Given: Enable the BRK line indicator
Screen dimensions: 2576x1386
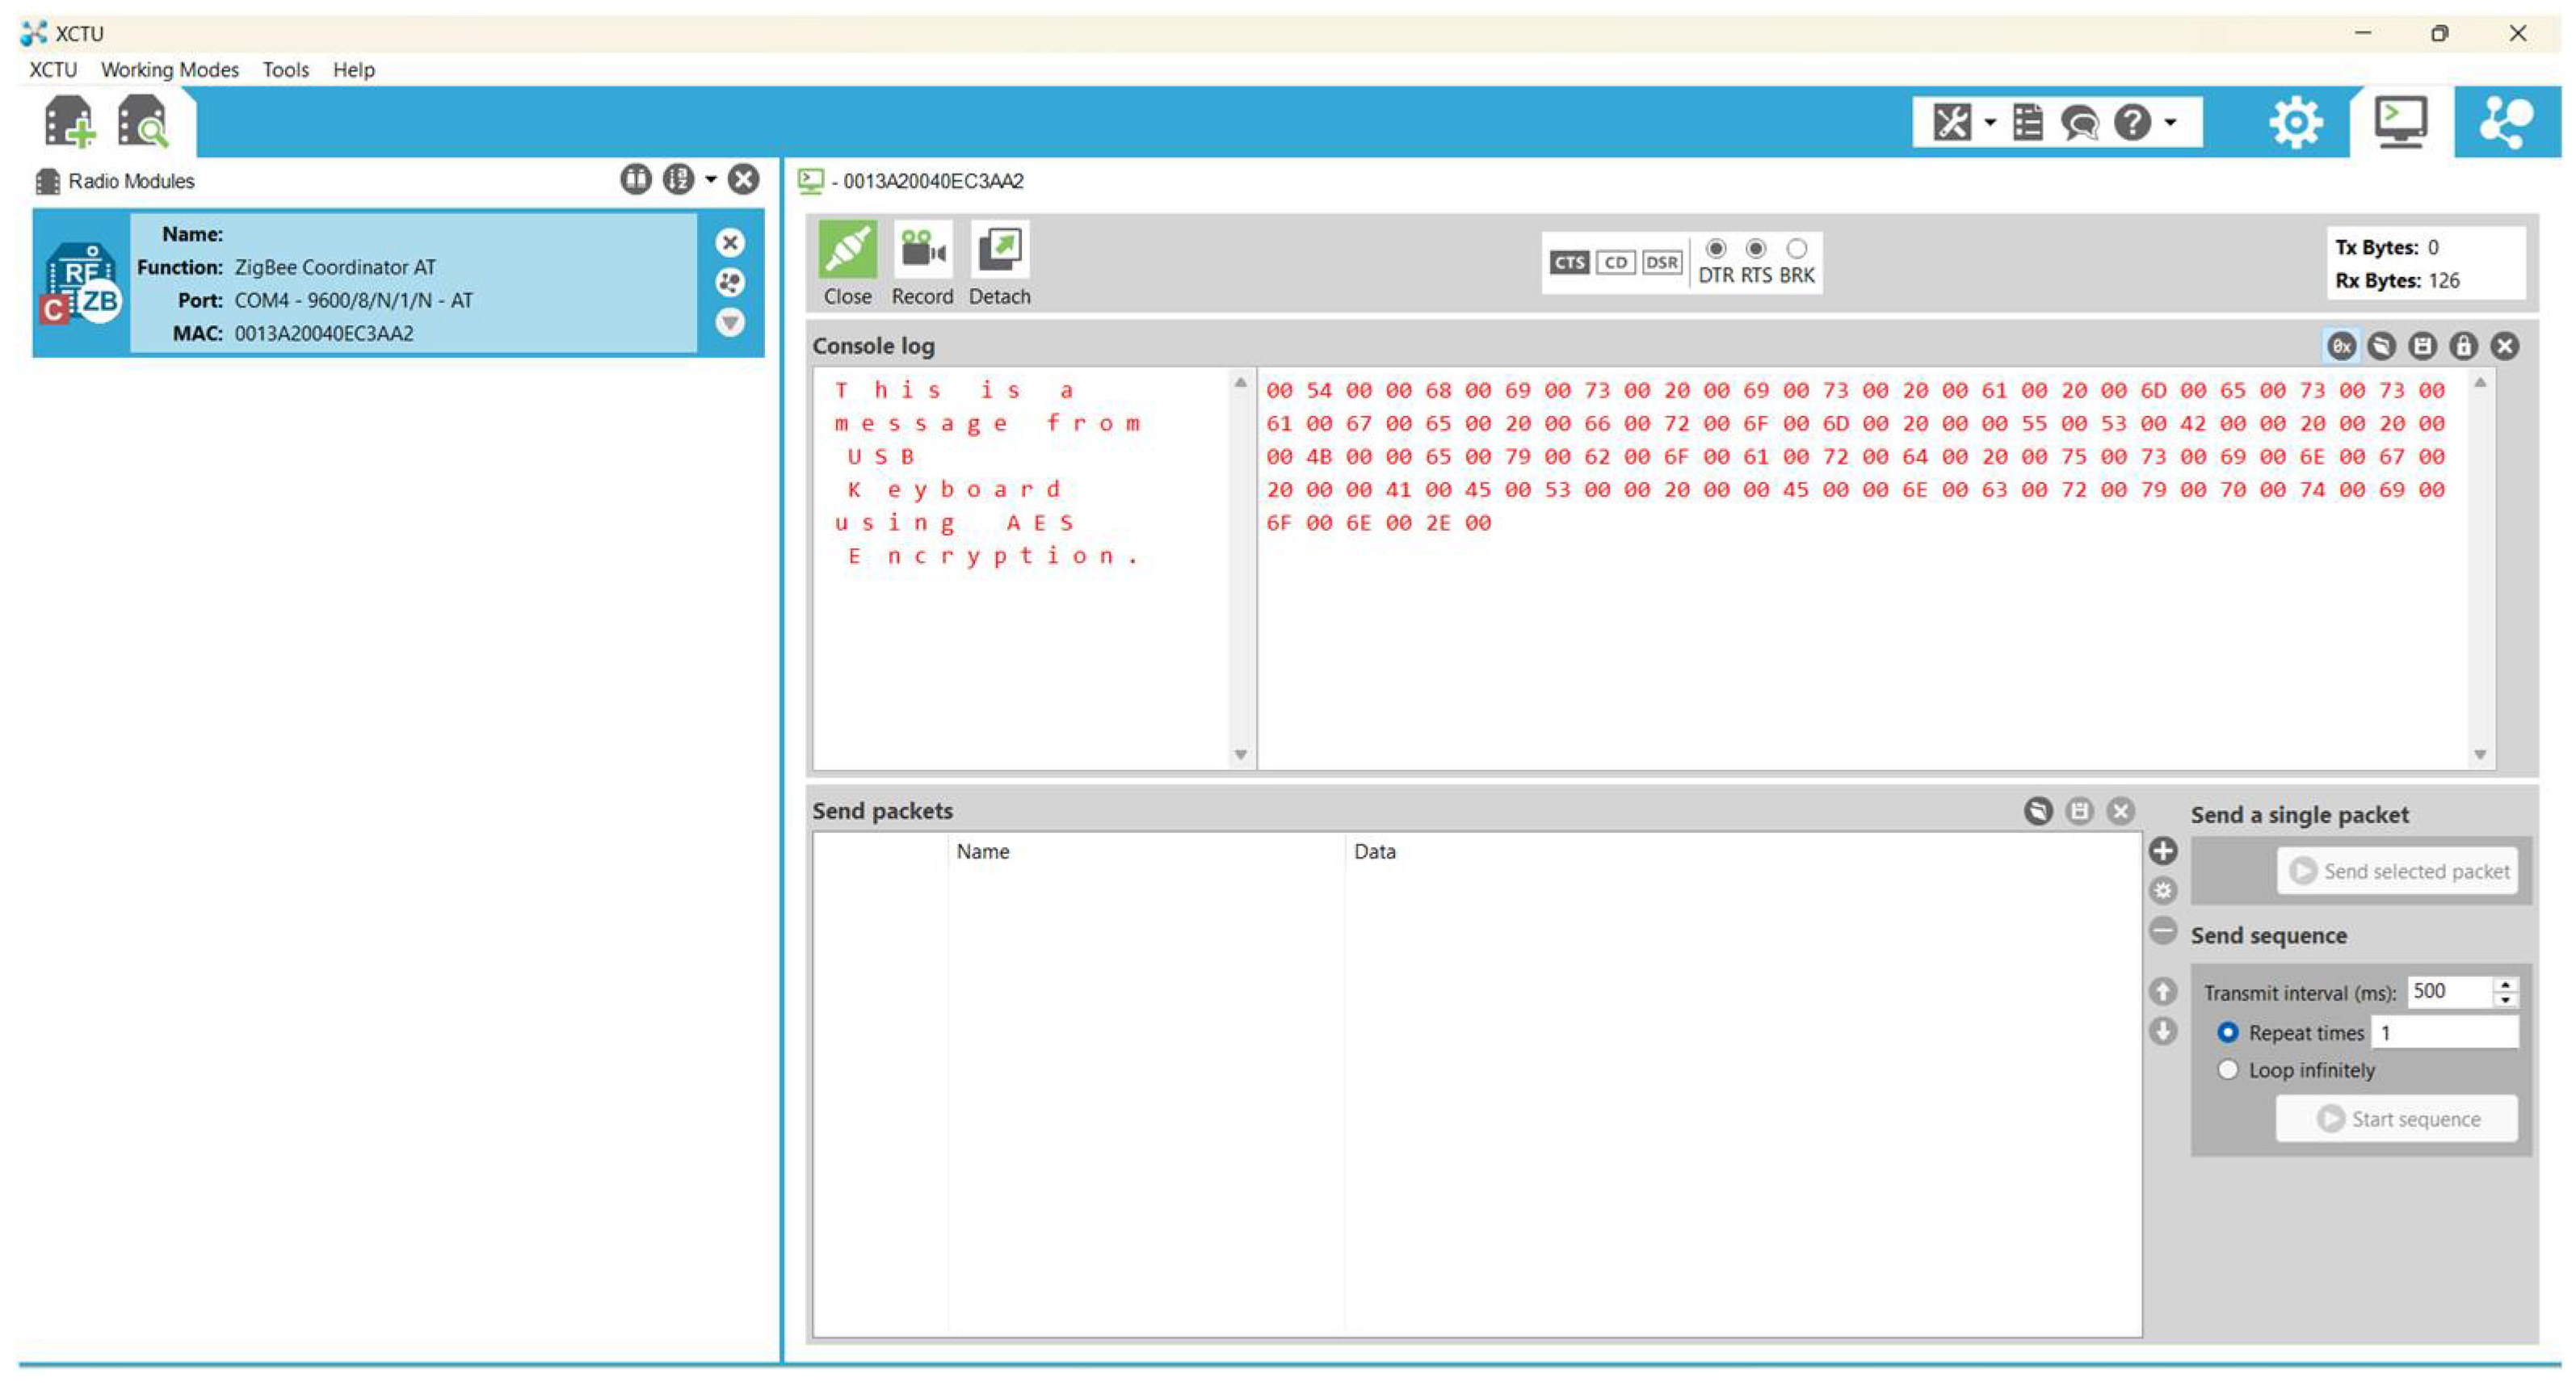Looking at the screenshot, I should (1796, 248).
